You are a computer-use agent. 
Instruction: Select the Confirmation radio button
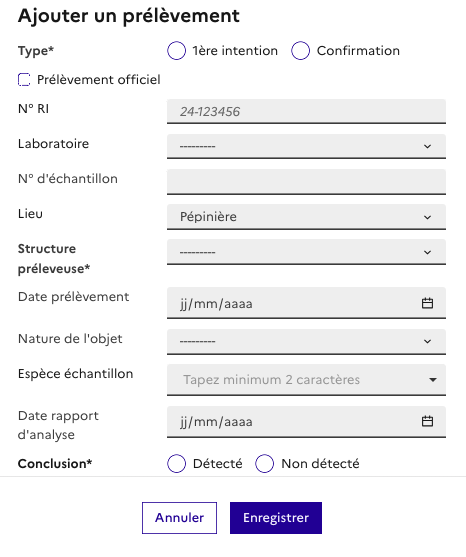tap(300, 50)
